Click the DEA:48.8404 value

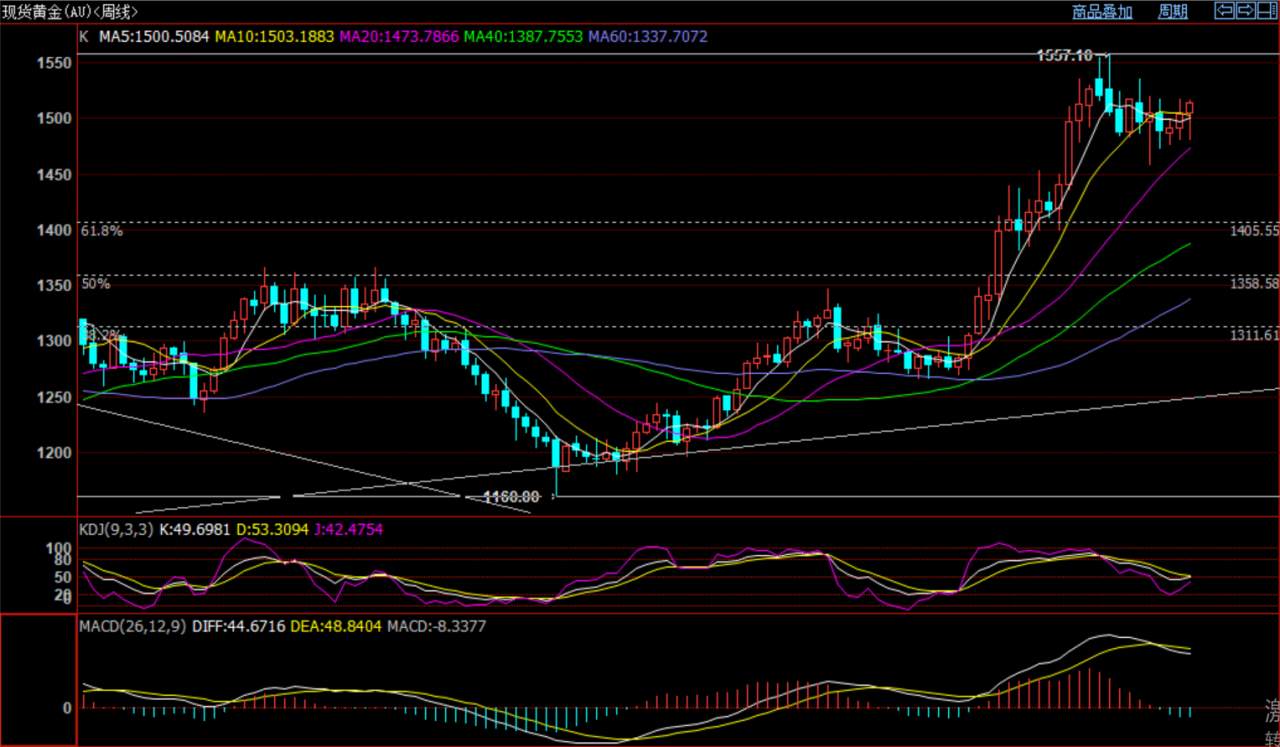coord(337,625)
